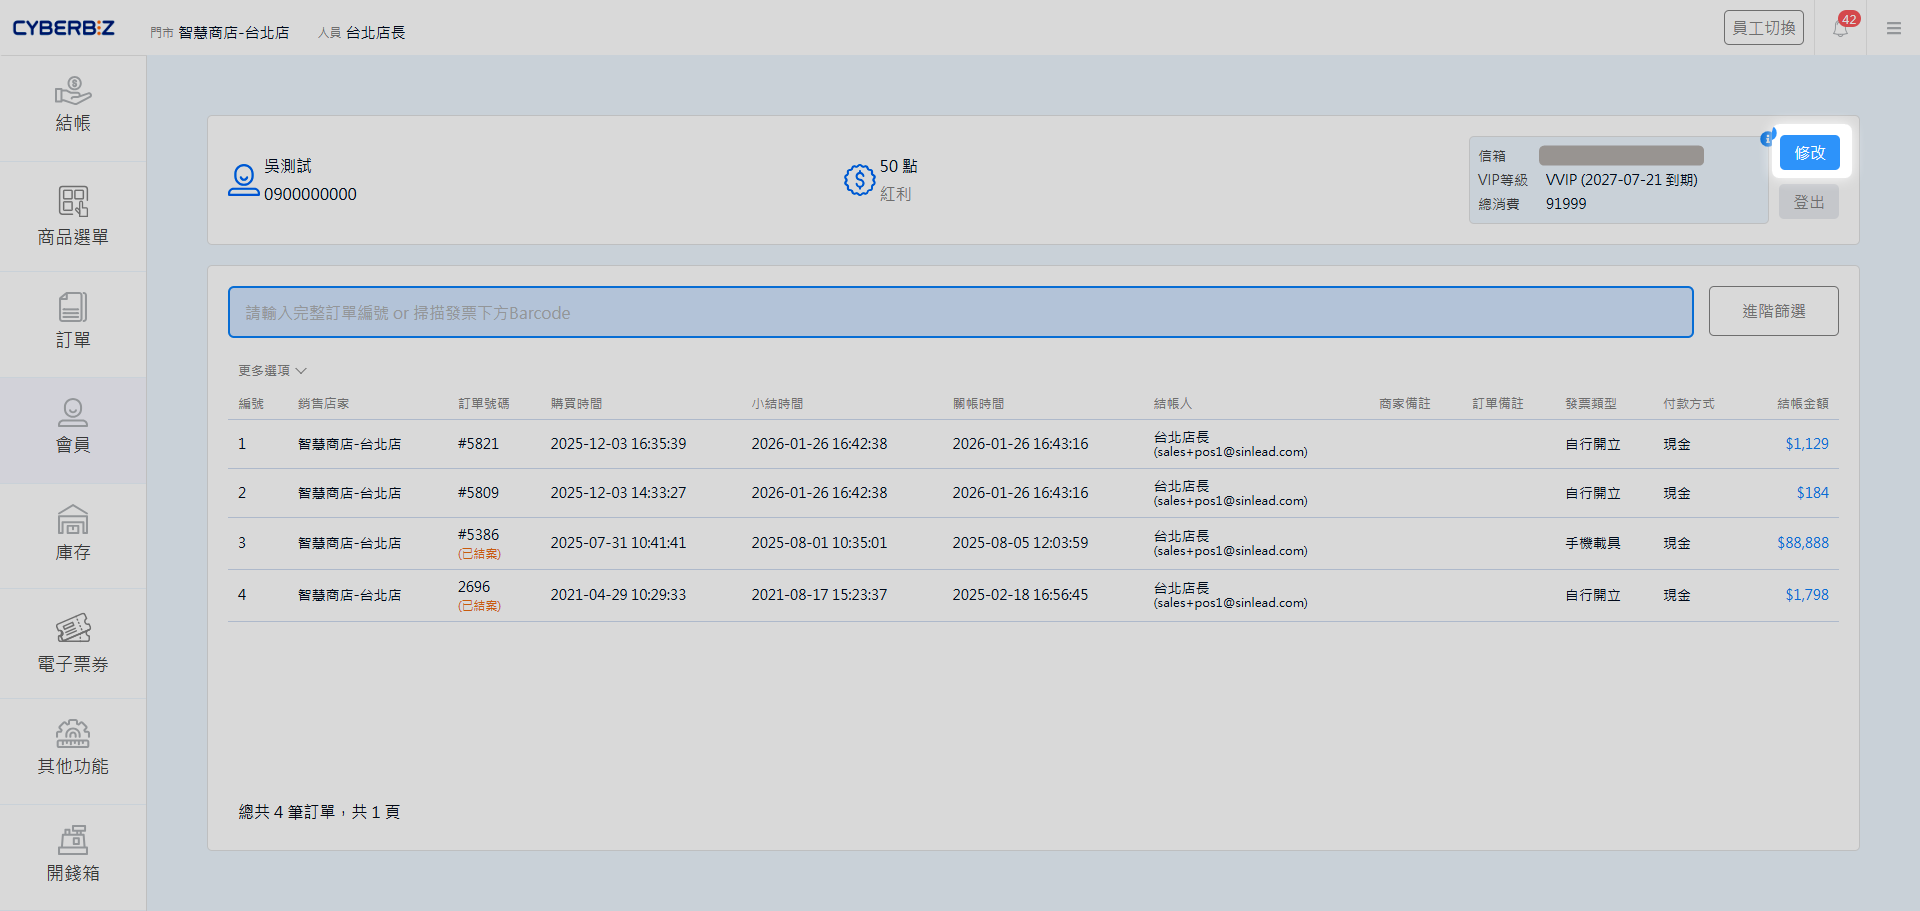The height and width of the screenshot is (911, 1920).
Task: Focus the order number search field
Action: pos(960,312)
